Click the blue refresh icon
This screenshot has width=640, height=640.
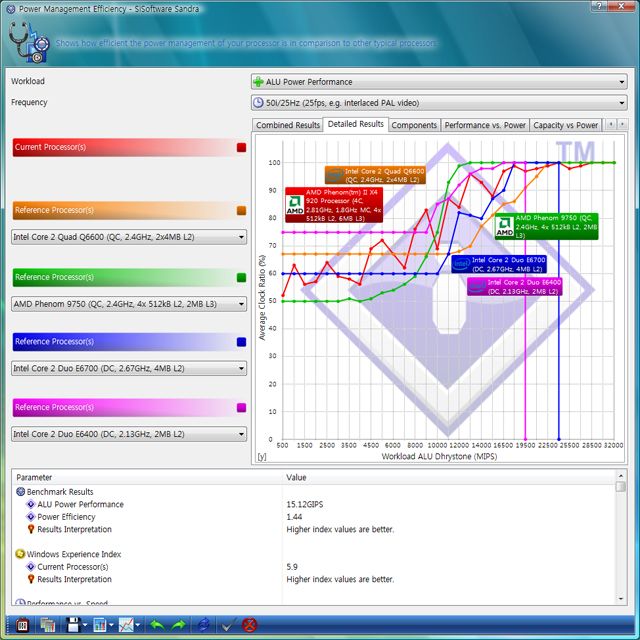tap(204, 625)
